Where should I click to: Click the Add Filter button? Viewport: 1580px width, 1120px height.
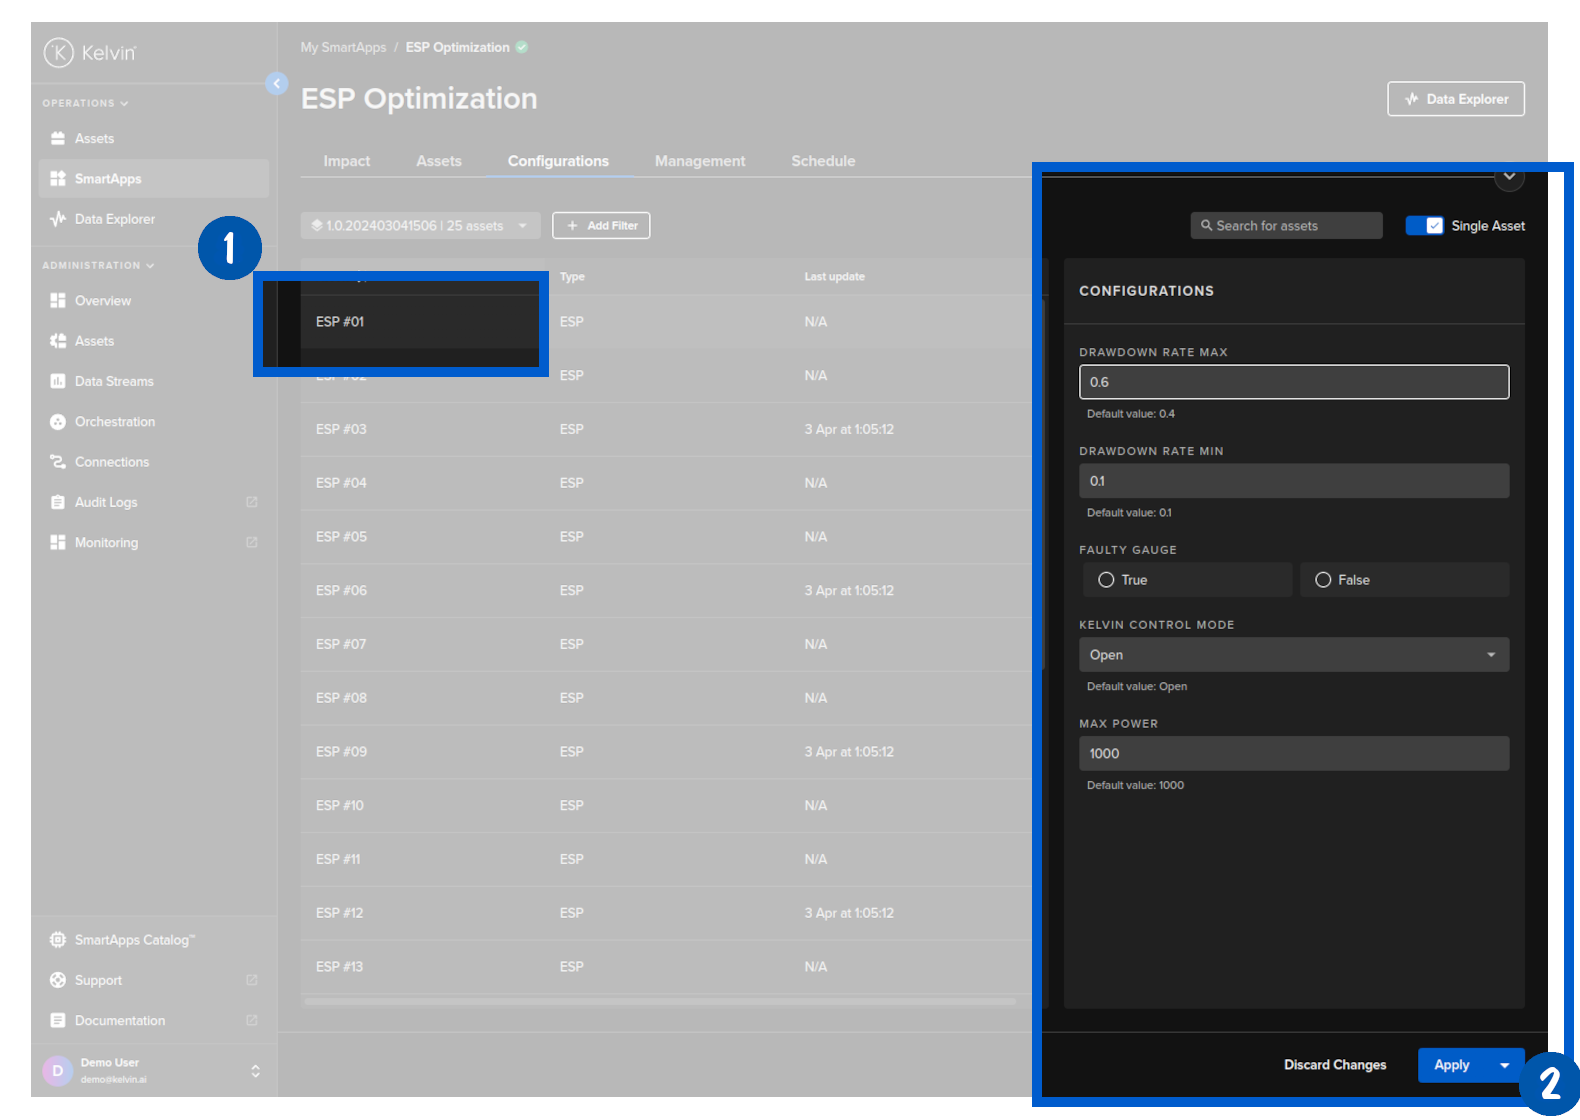[601, 226]
